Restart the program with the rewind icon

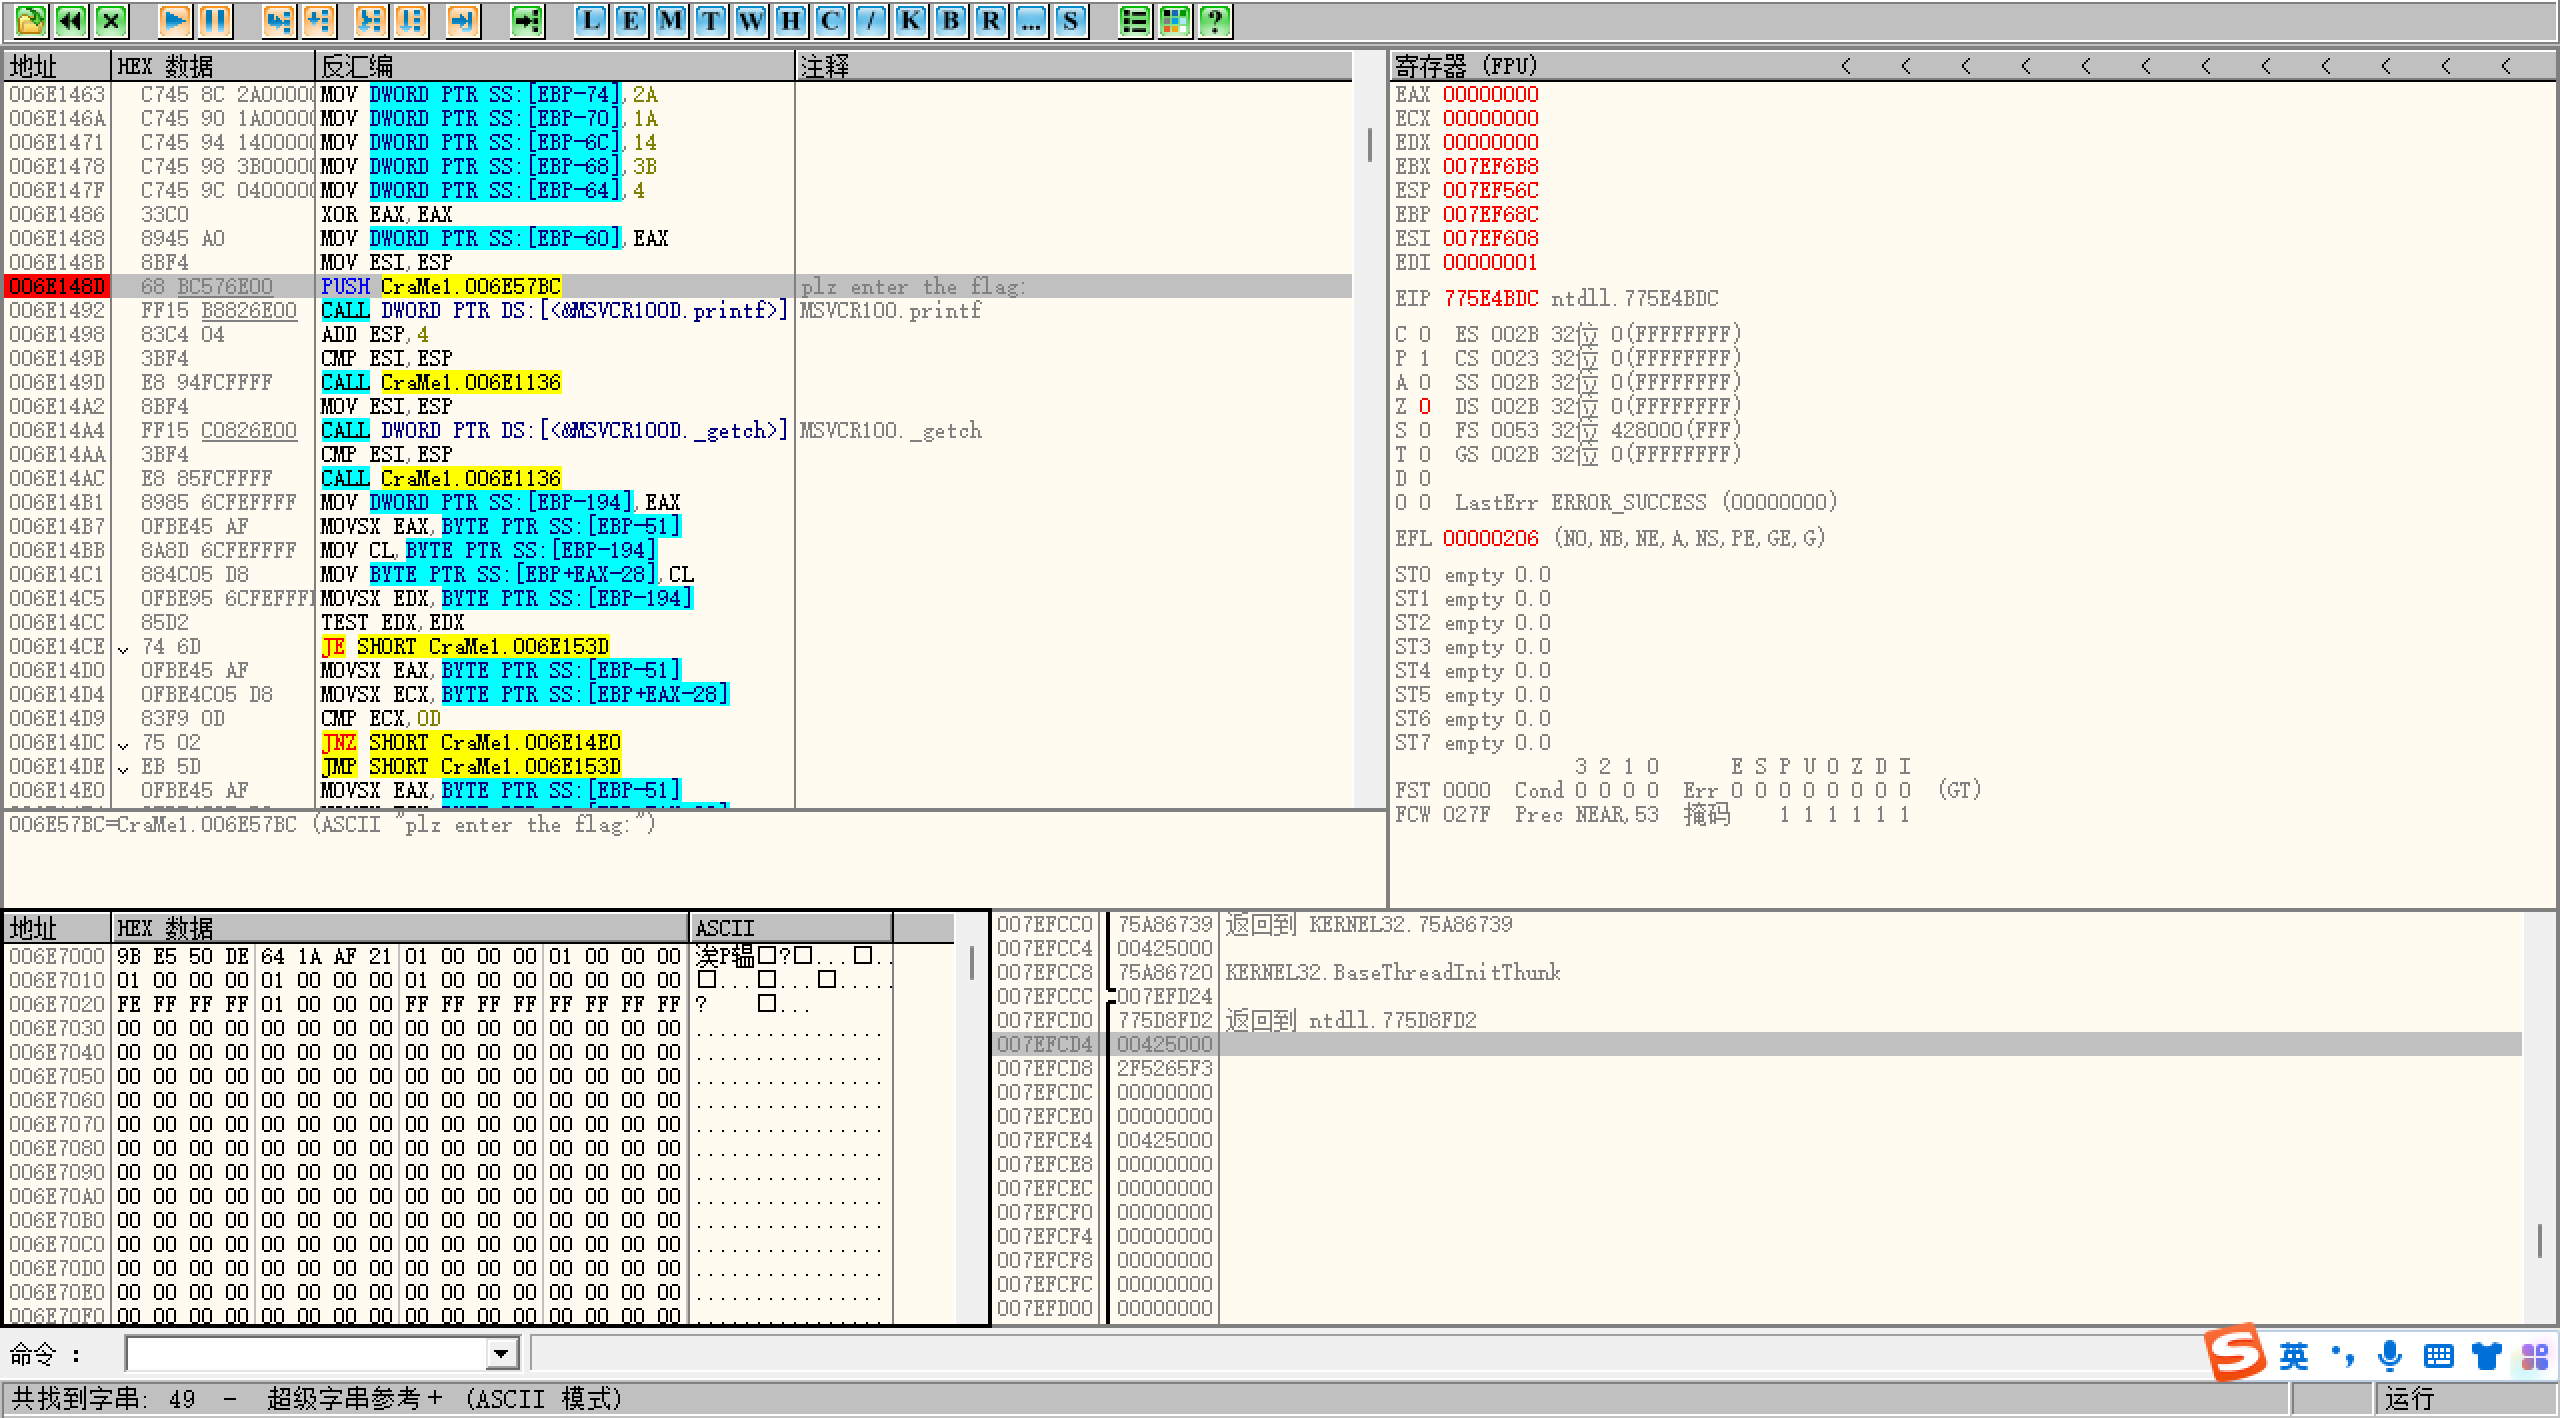point(71,20)
